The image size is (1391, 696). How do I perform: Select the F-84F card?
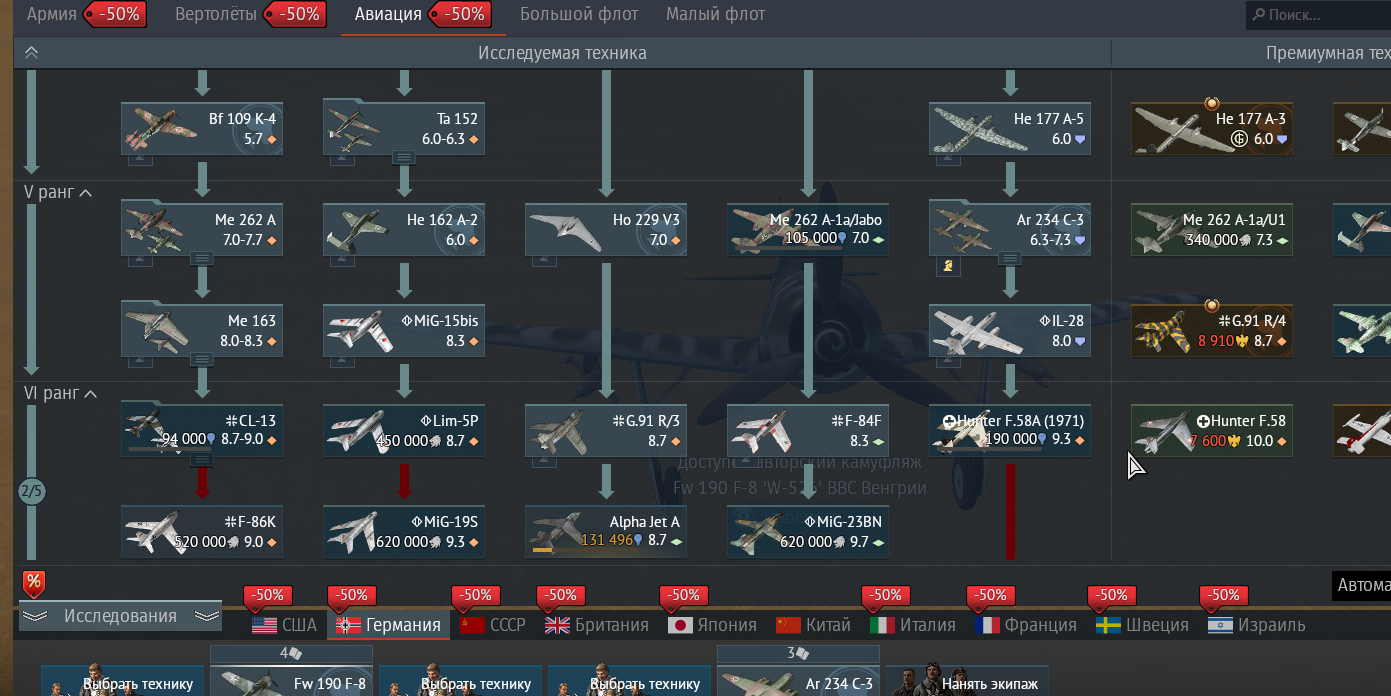[808, 429]
